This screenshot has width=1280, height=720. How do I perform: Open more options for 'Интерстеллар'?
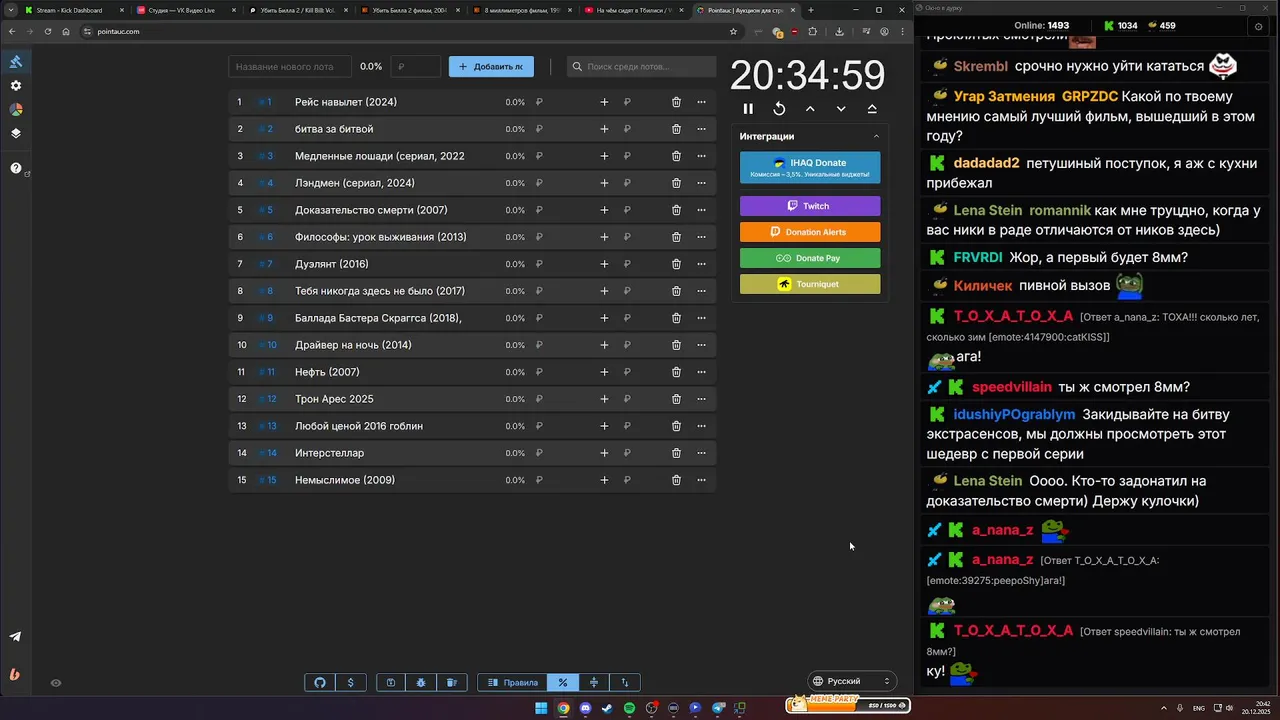click(701, 453)
